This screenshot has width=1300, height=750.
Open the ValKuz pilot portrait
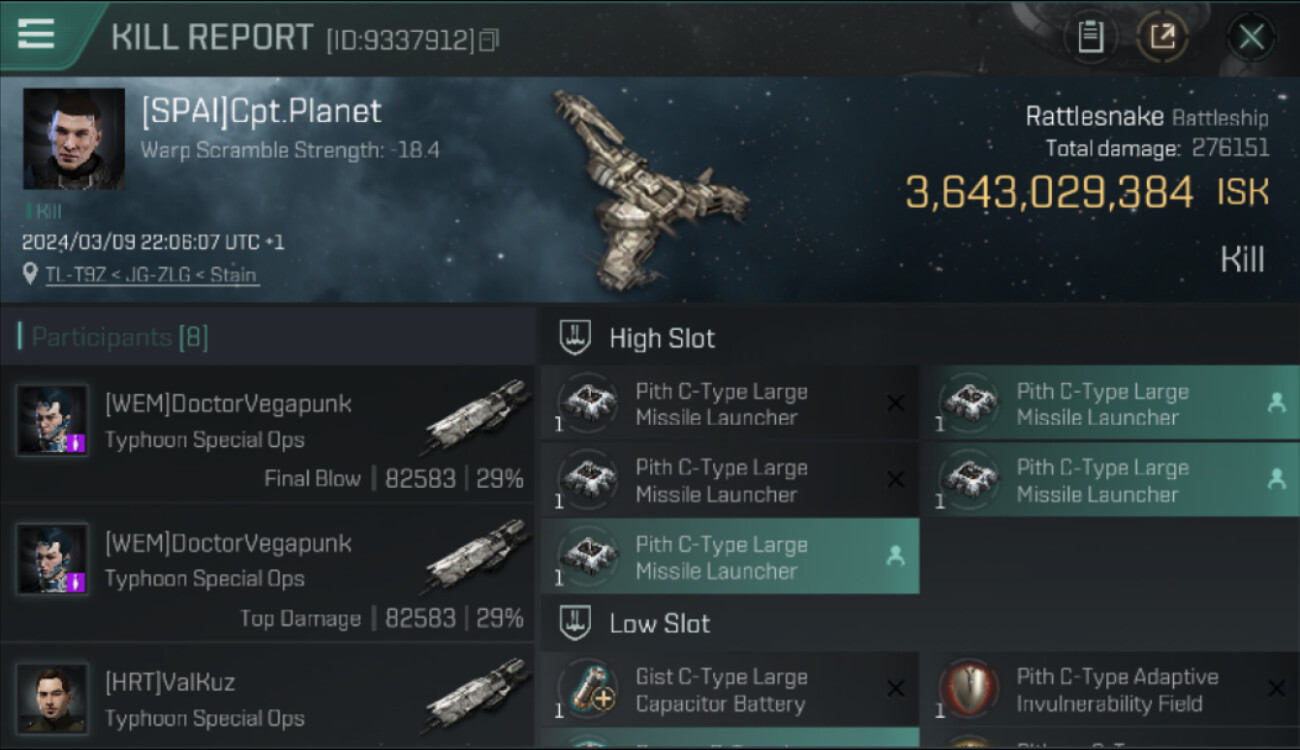[x=52, y=698]
